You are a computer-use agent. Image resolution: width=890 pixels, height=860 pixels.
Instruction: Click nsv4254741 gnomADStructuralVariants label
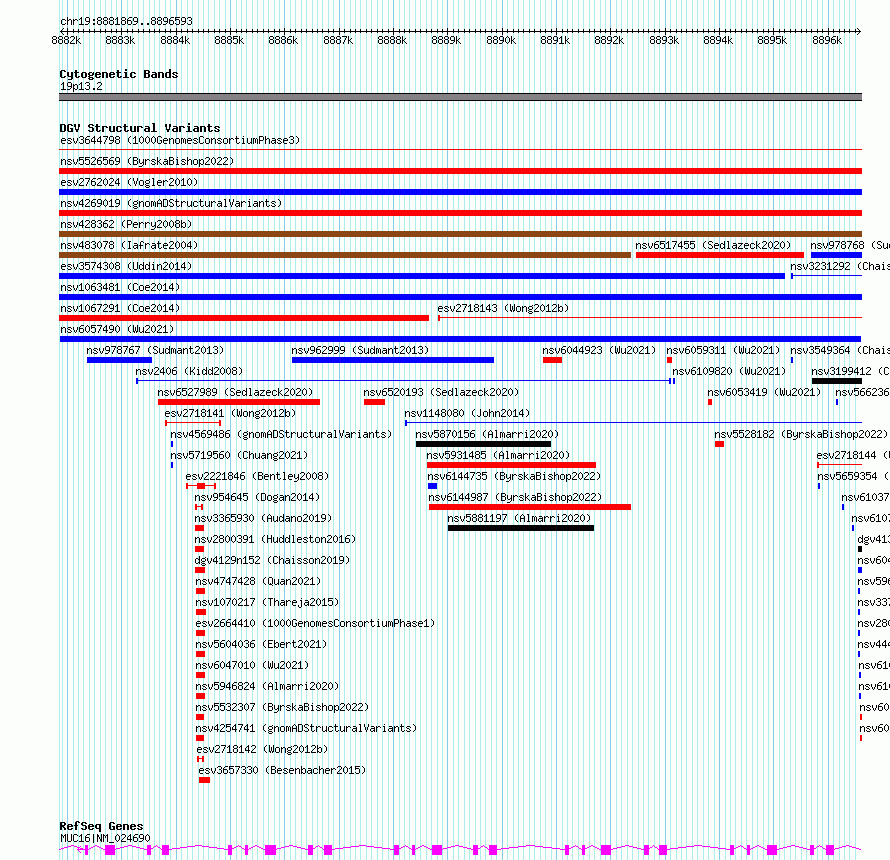click(x=306, y=728)
